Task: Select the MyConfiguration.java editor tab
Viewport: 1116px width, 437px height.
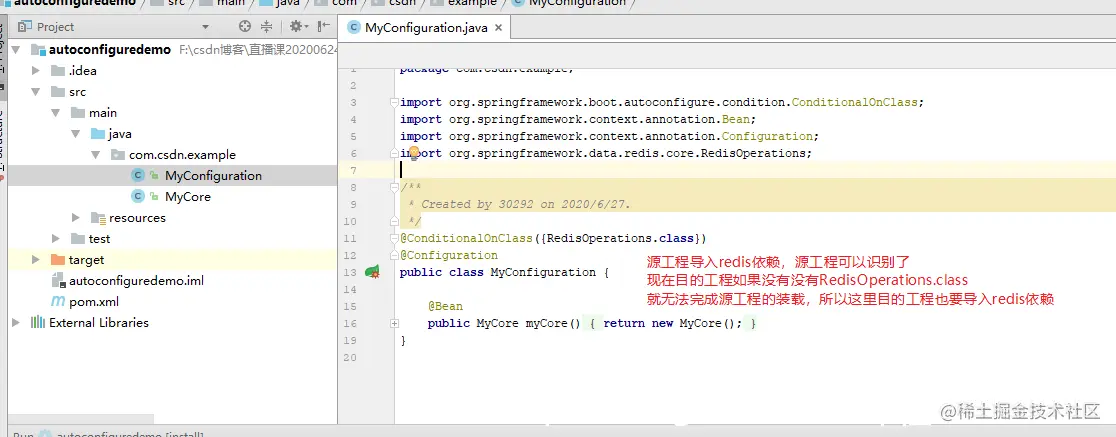Action: coord(425,28)
